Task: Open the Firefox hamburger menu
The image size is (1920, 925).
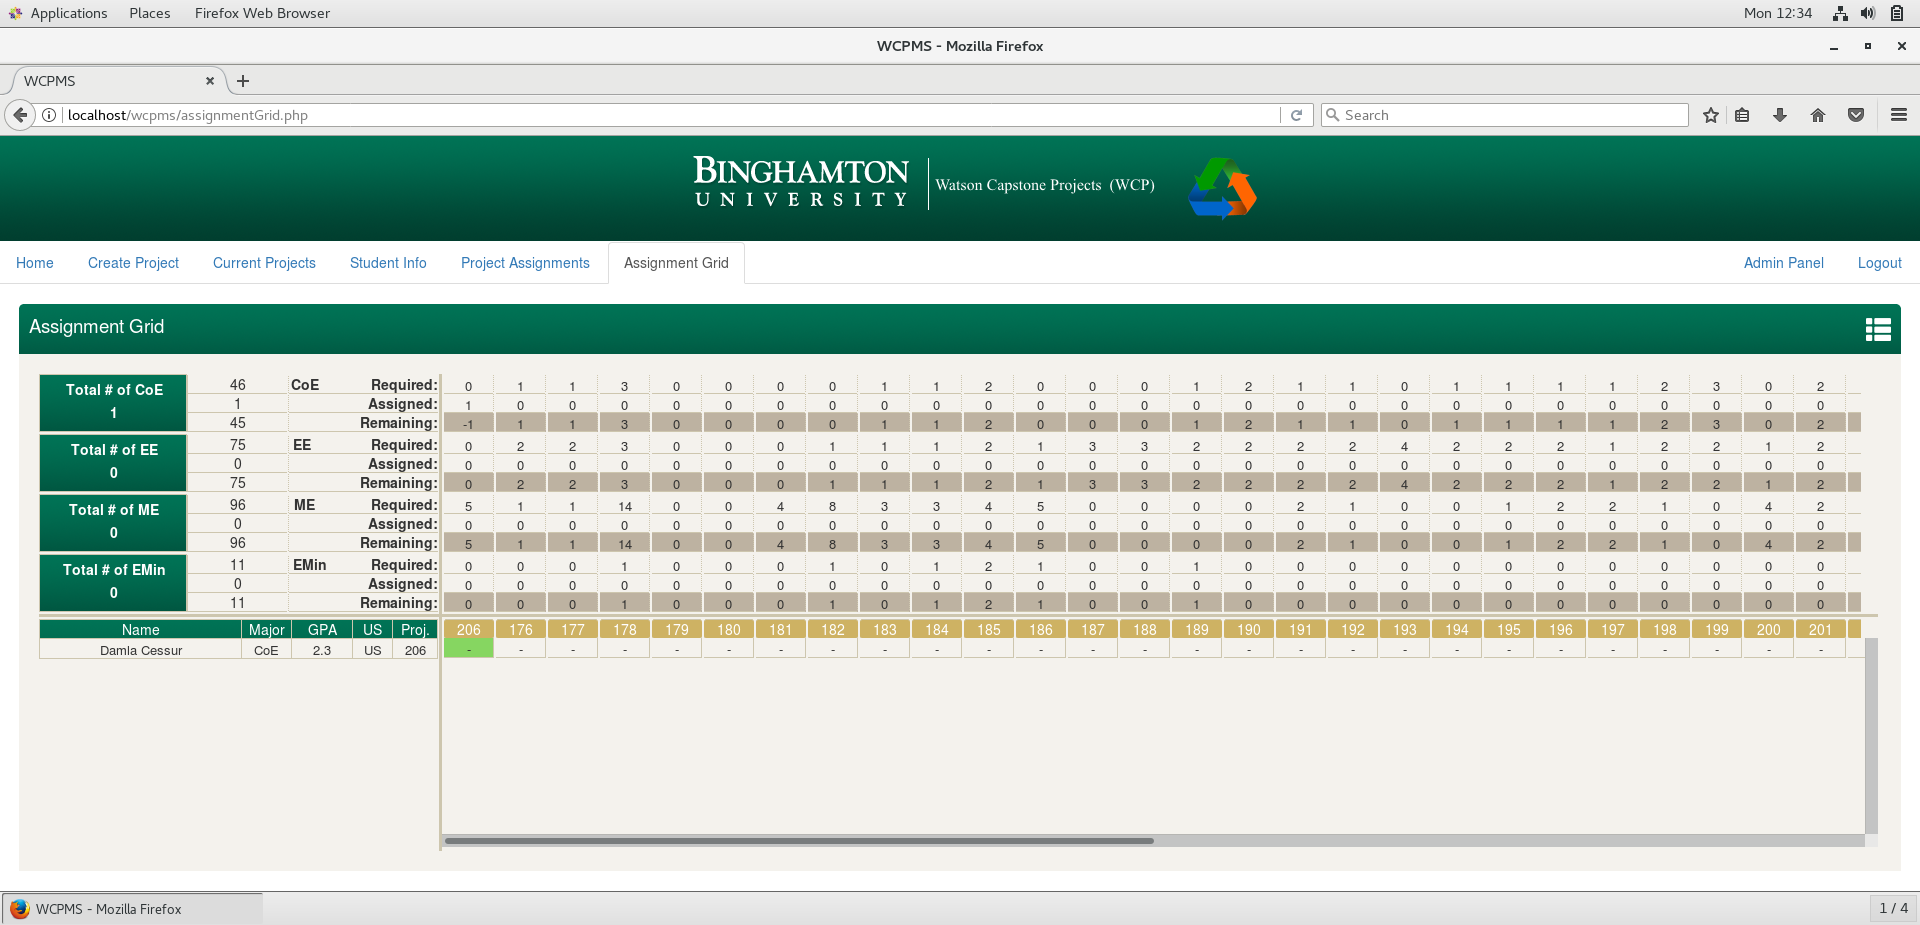Action: (1899, 115)
